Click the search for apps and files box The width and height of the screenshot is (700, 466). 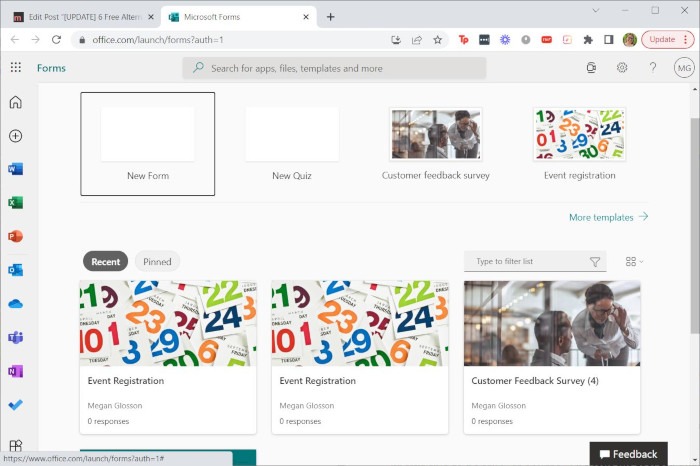click(x=334, y=68)
